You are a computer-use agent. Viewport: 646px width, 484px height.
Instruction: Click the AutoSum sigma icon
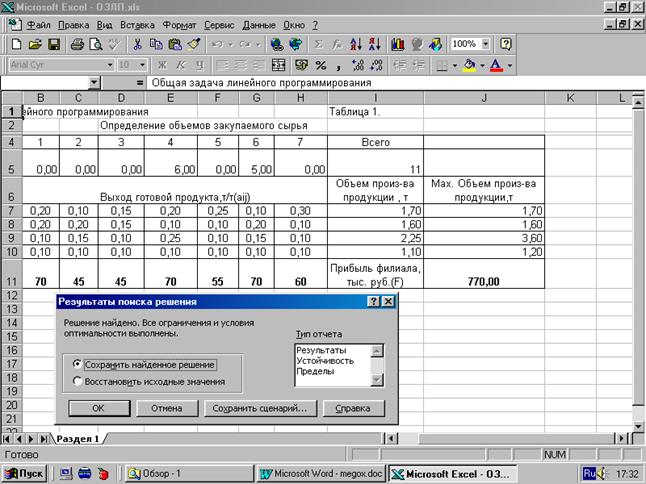318,44
